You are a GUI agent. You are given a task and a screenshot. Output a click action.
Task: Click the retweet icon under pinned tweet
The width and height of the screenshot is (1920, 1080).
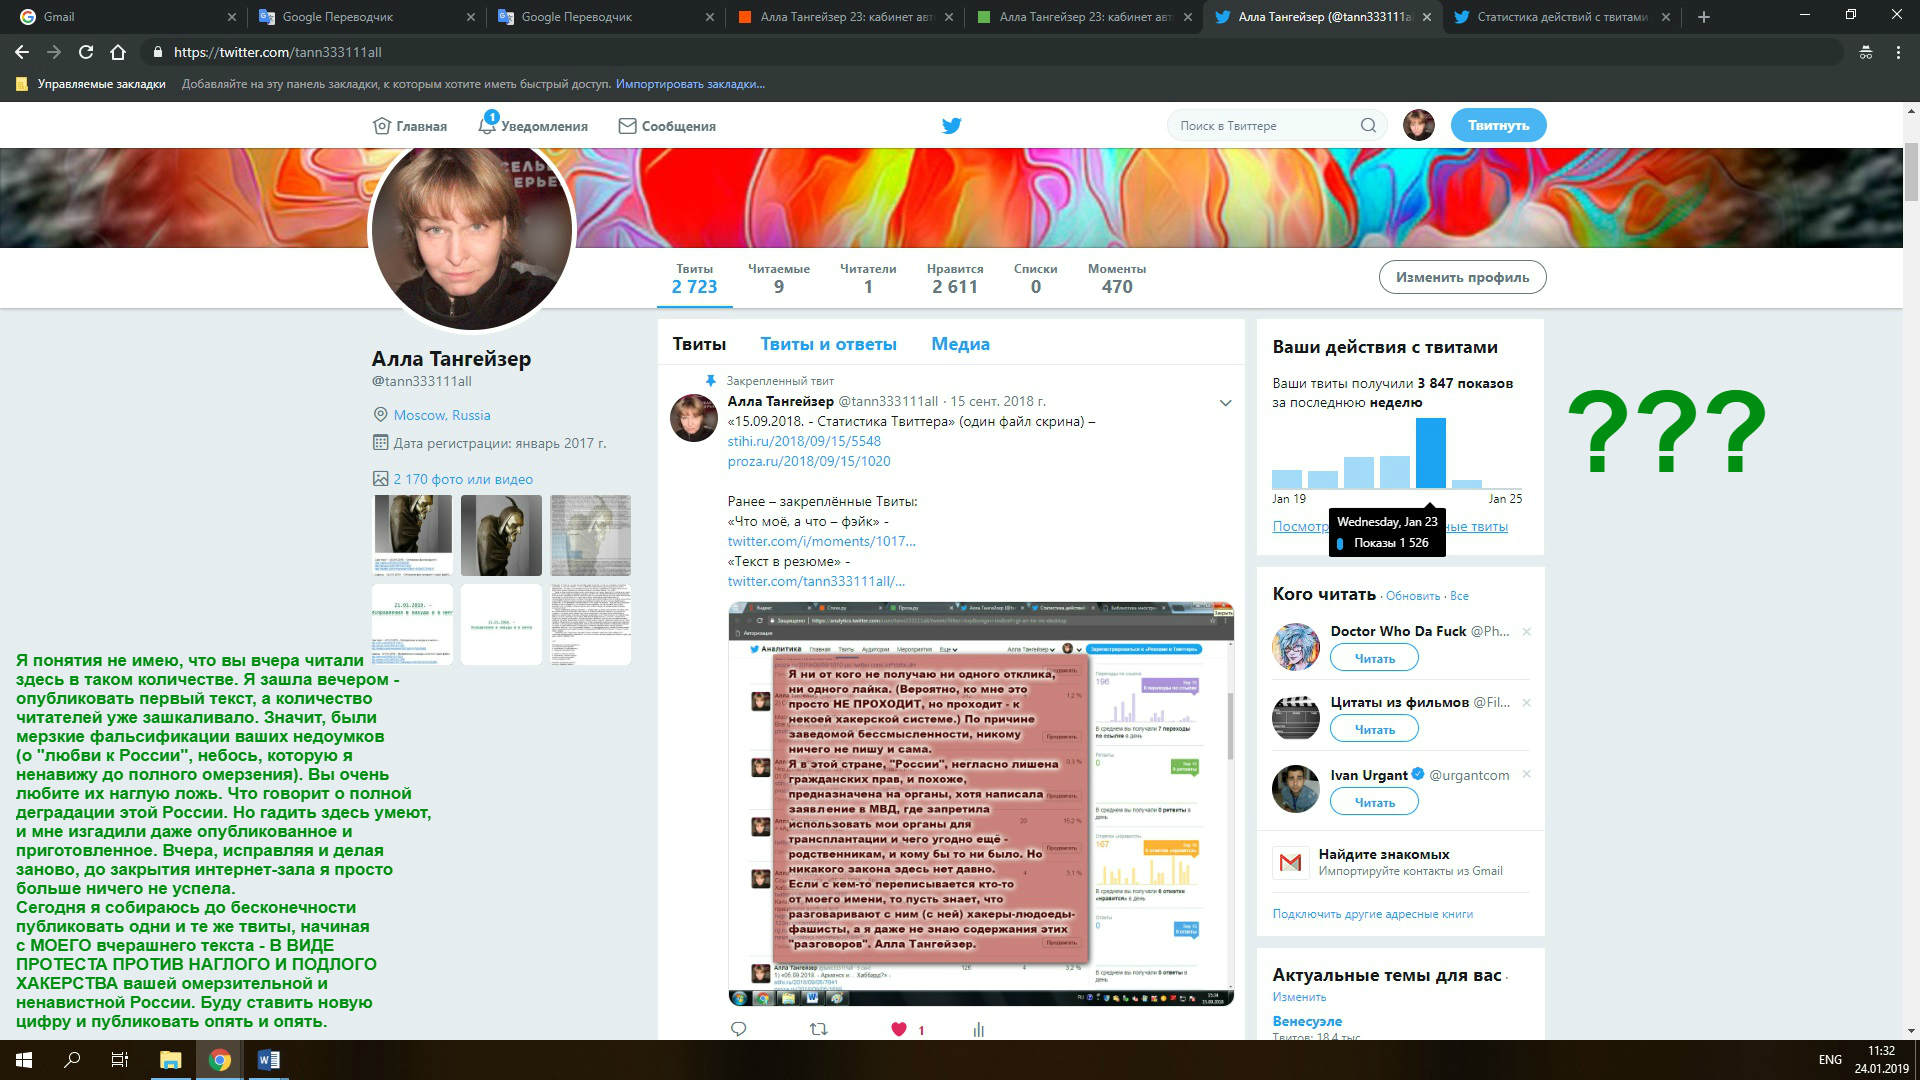[x=818, y=1029]
